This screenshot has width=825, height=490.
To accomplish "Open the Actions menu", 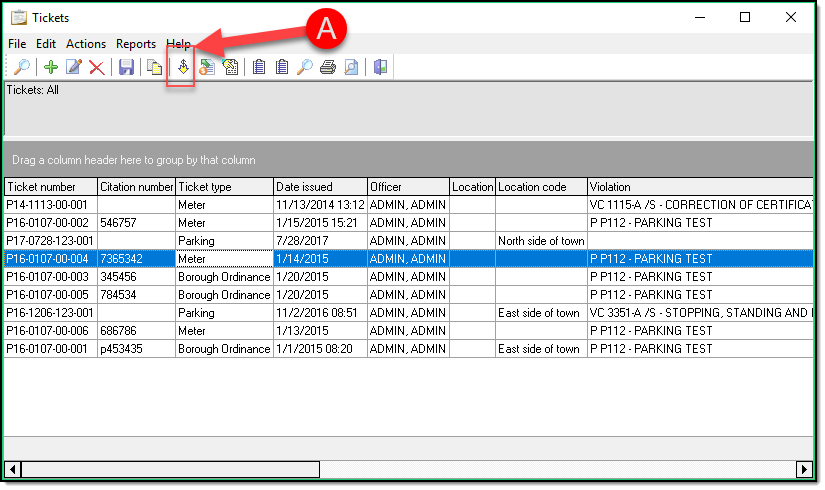I will click(86, 44).
